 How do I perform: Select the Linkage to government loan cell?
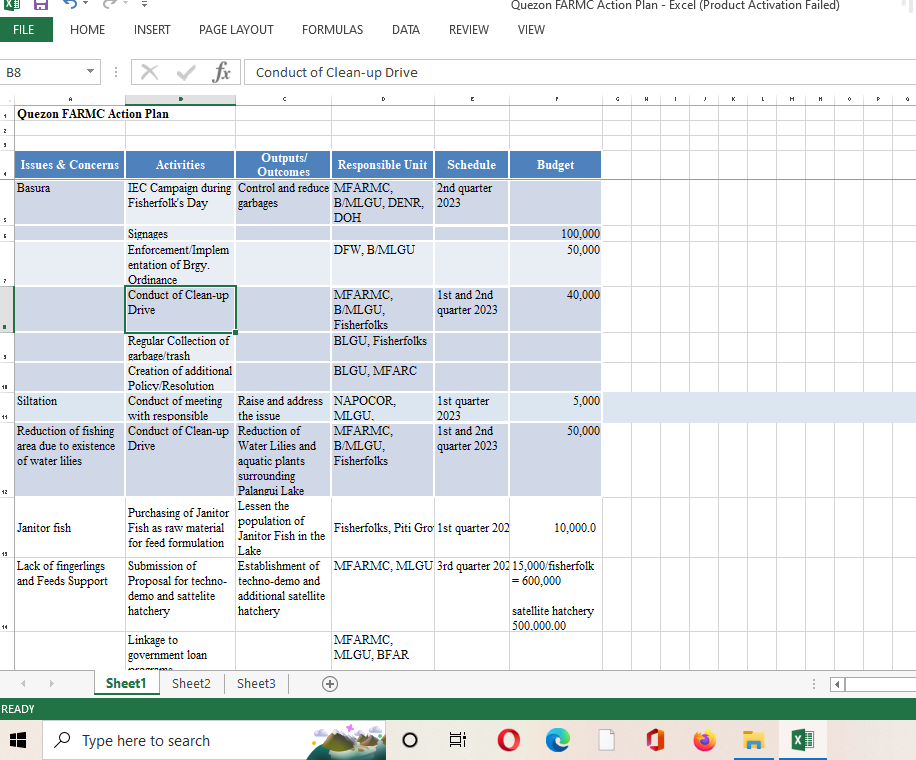180,651
